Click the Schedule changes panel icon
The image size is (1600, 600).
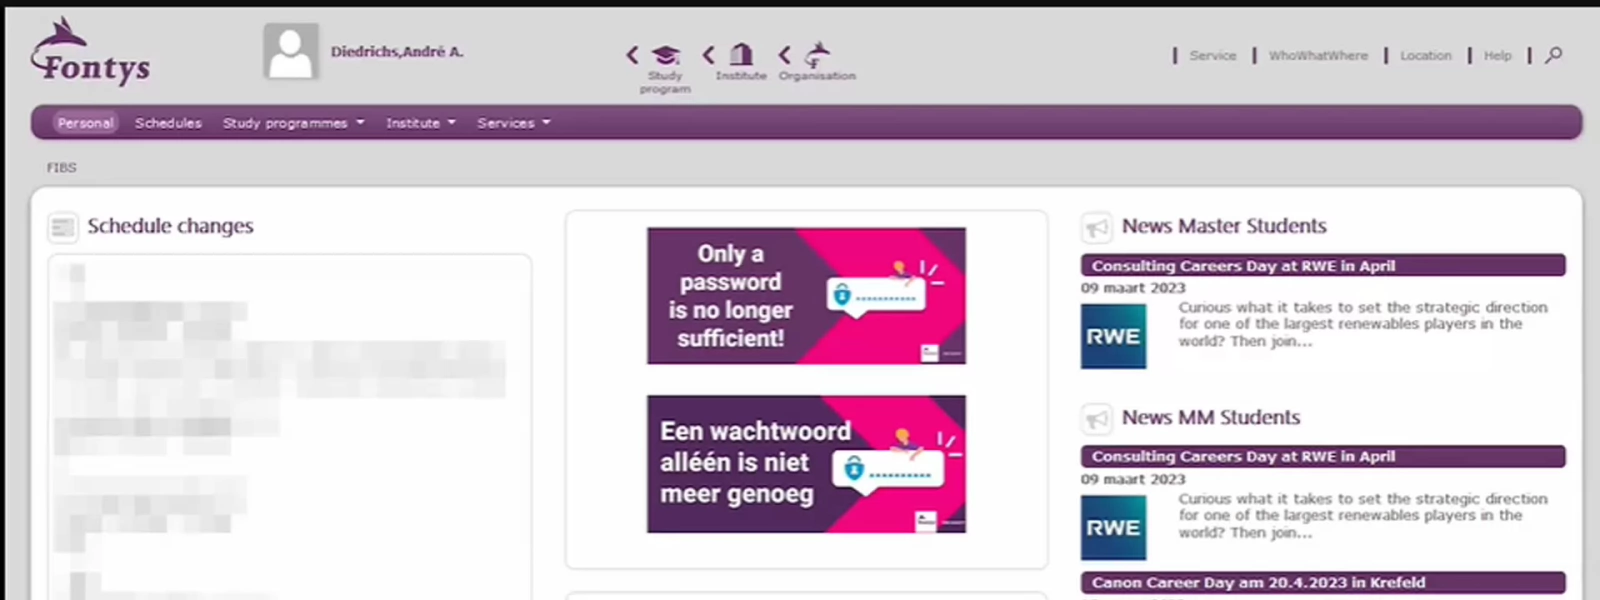[x=63, y=228]
